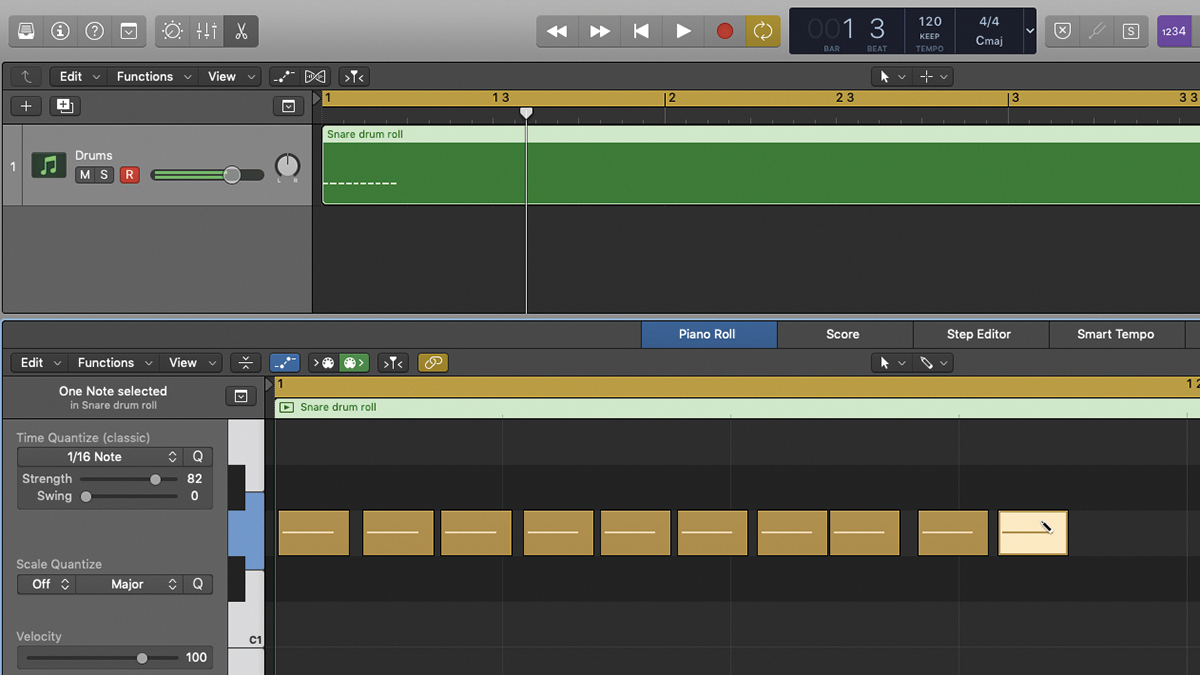1200x675 pixels.
Task: Open the tracks area View menu
Action: (230, 76)
